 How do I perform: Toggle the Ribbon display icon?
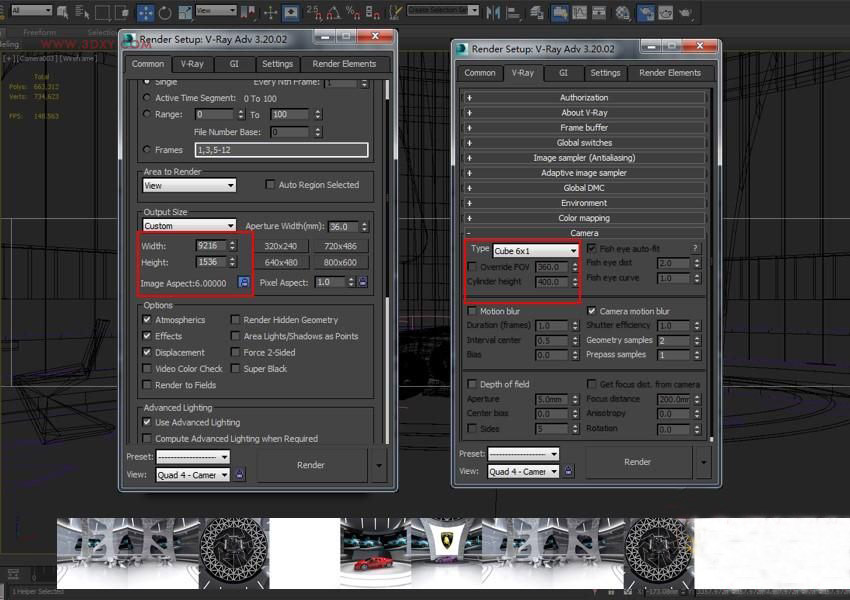pyautogui.click(x=559, y=12)
